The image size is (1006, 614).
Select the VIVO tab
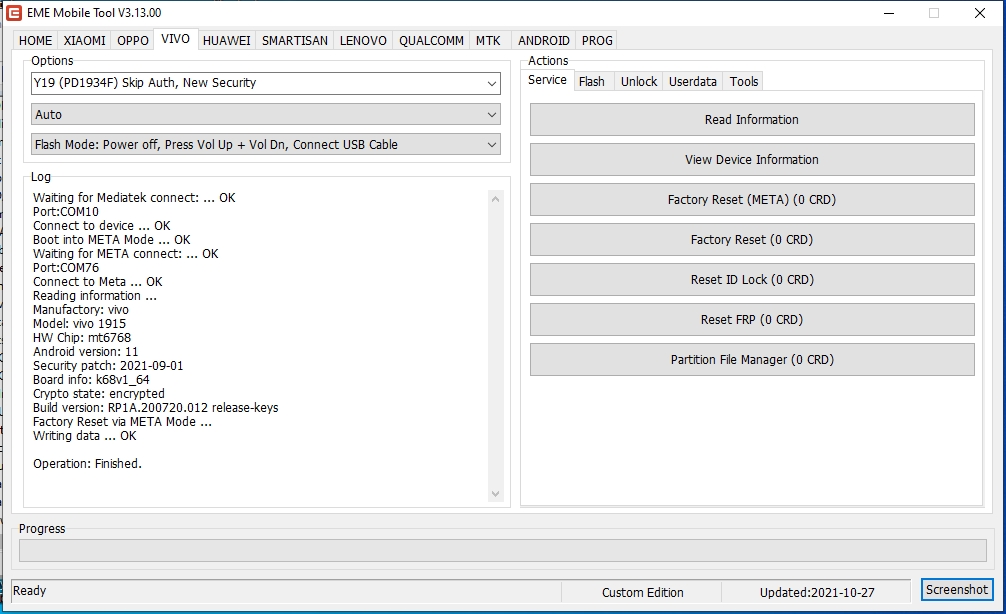pyautogui.click(x=175, y=38)
